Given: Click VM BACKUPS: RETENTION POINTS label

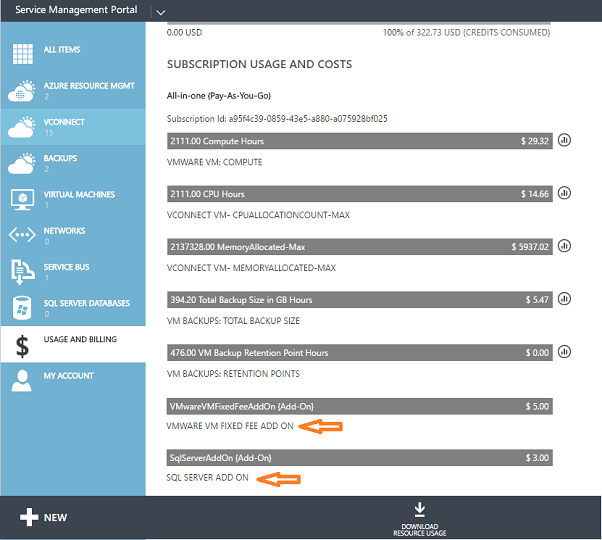Looking at the screenshot, I should (233, 374).
